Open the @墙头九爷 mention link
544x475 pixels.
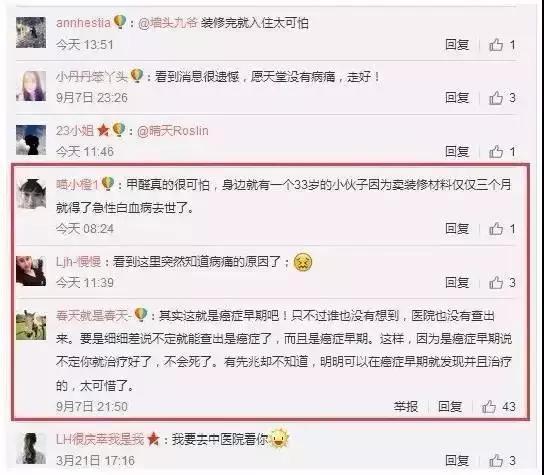click(168, 23)
